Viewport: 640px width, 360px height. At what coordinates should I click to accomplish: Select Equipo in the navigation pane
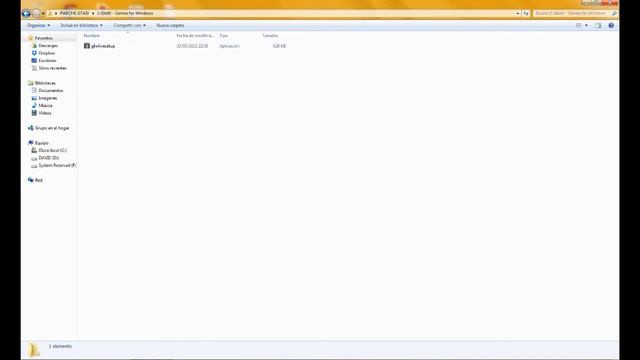[42, 143]
